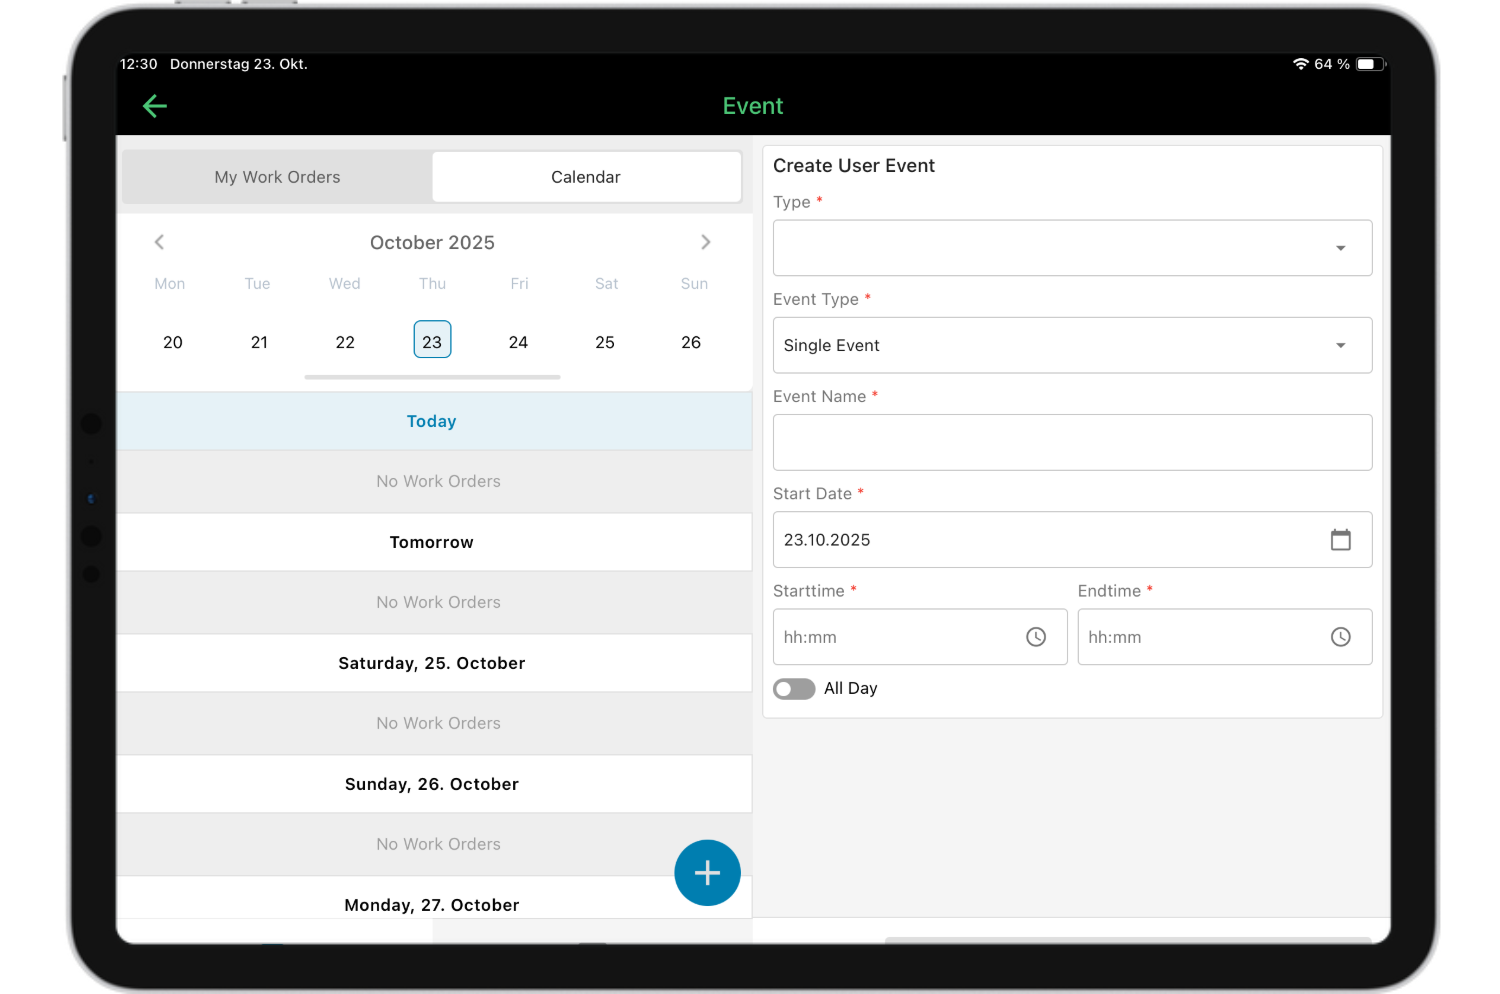This screenshot has height=994, width=1500.
Task: Click the Event Name text field
Action: tap(1072, 442)
